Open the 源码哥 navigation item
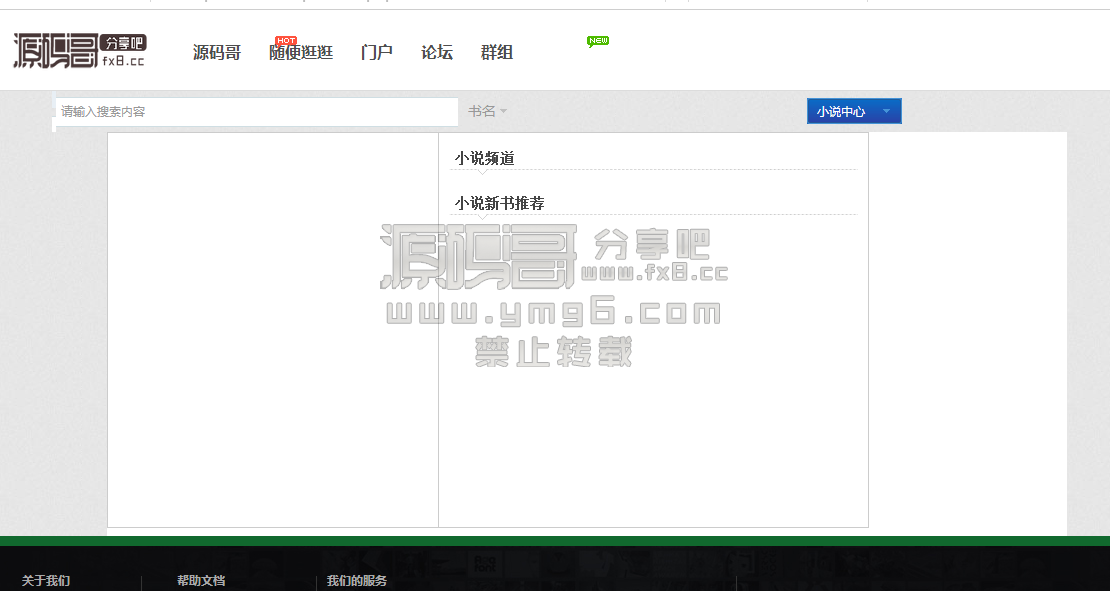 217,52
